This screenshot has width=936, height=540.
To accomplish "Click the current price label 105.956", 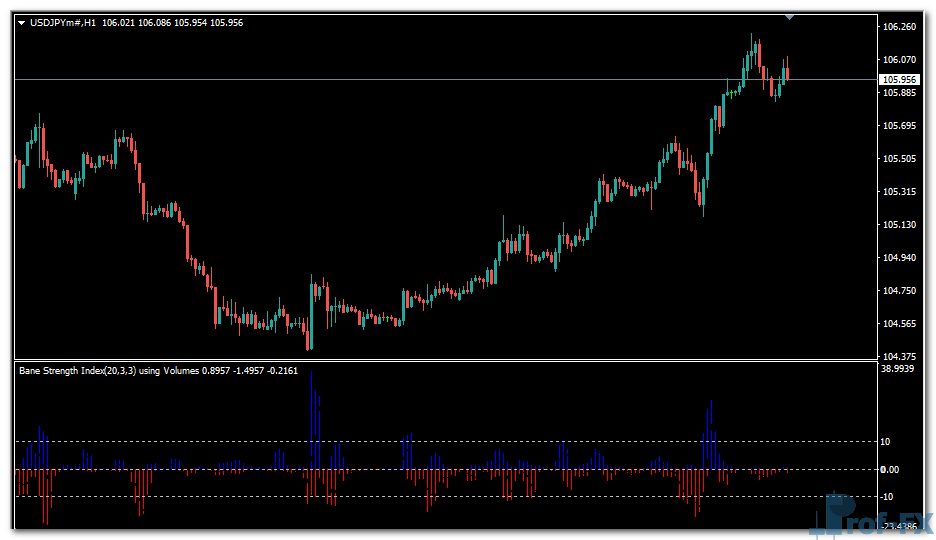I will point(898,79).
